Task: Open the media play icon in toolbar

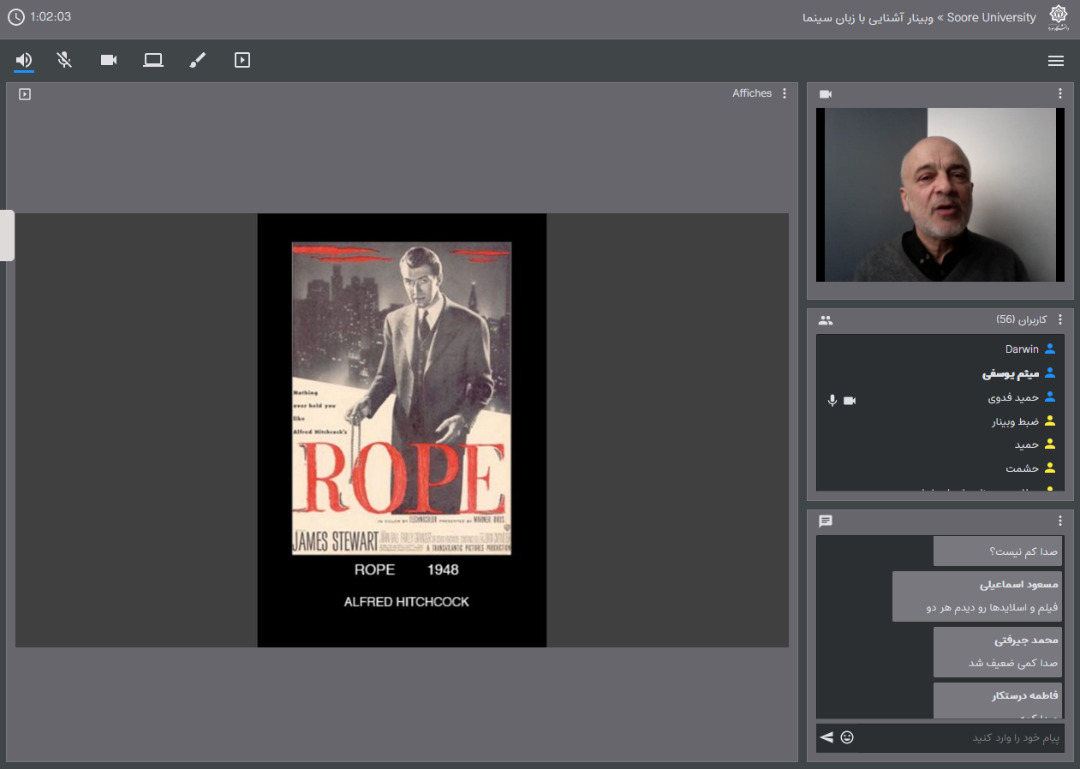Action: (242, 60)
